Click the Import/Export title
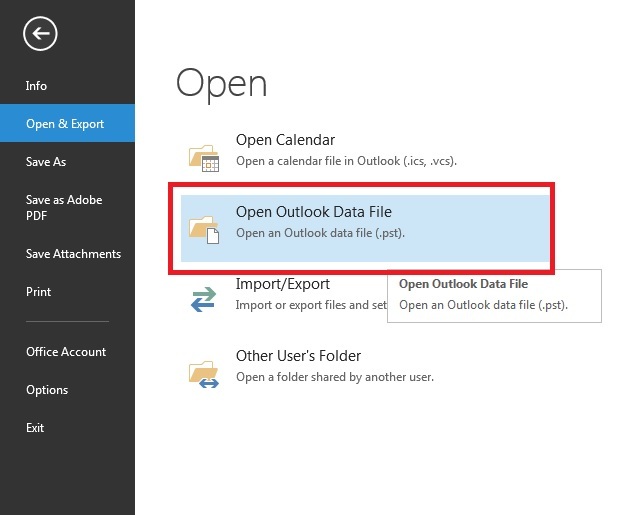637x515 pixels. coord(283,284)
